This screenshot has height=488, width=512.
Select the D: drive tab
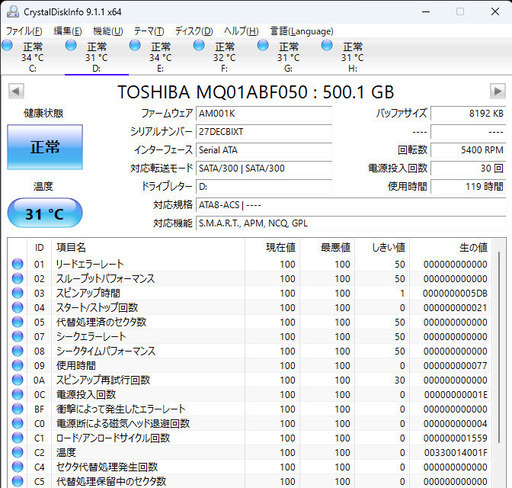click(x=97, y=57)
